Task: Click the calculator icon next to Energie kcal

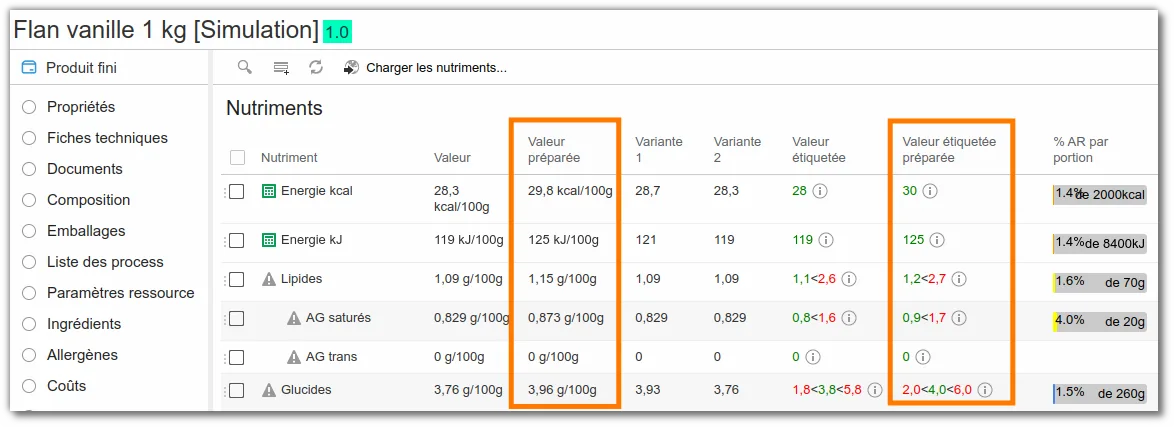Action: pos(269,191)
